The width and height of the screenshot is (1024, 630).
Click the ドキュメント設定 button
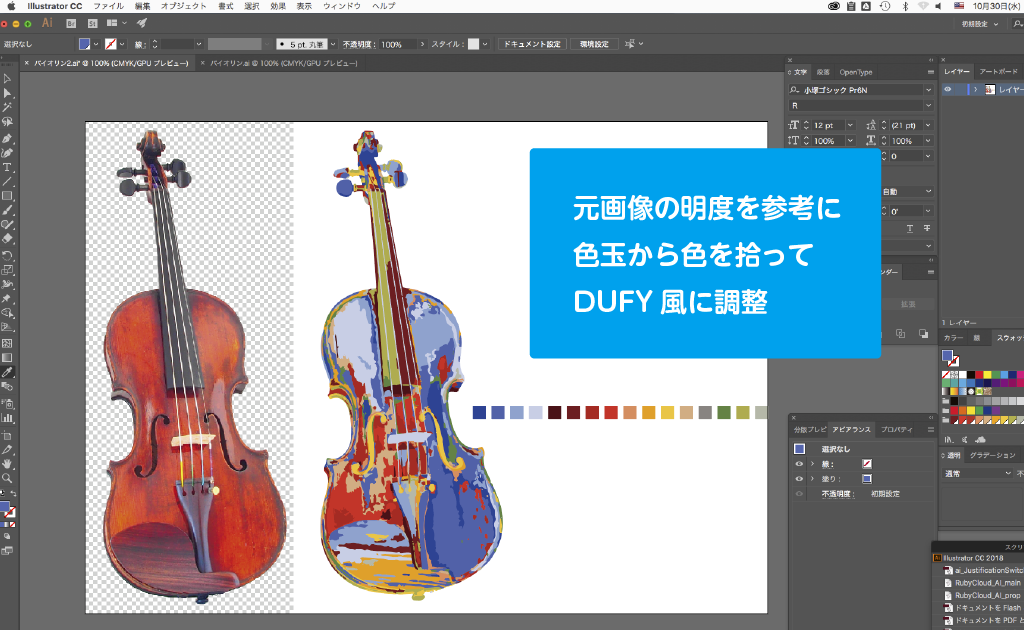coord(532,44)
